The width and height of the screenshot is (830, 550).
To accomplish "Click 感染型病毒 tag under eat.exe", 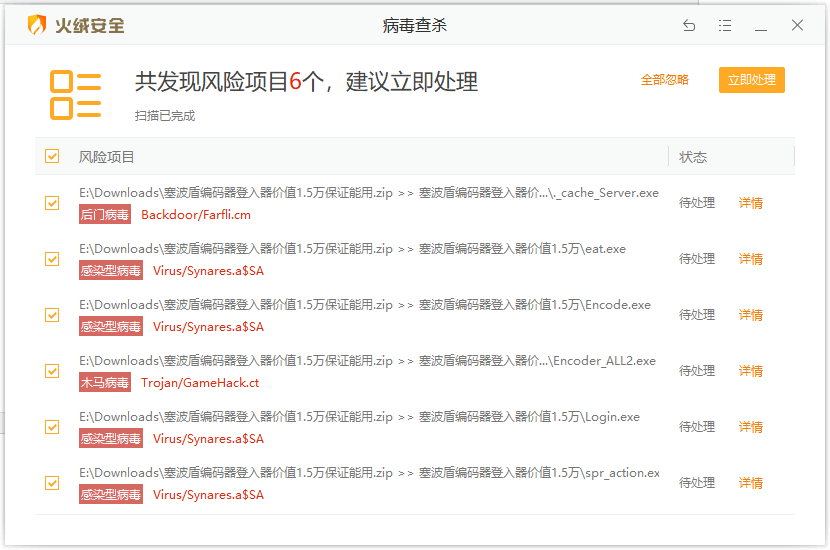I will (x=111, y=271).
